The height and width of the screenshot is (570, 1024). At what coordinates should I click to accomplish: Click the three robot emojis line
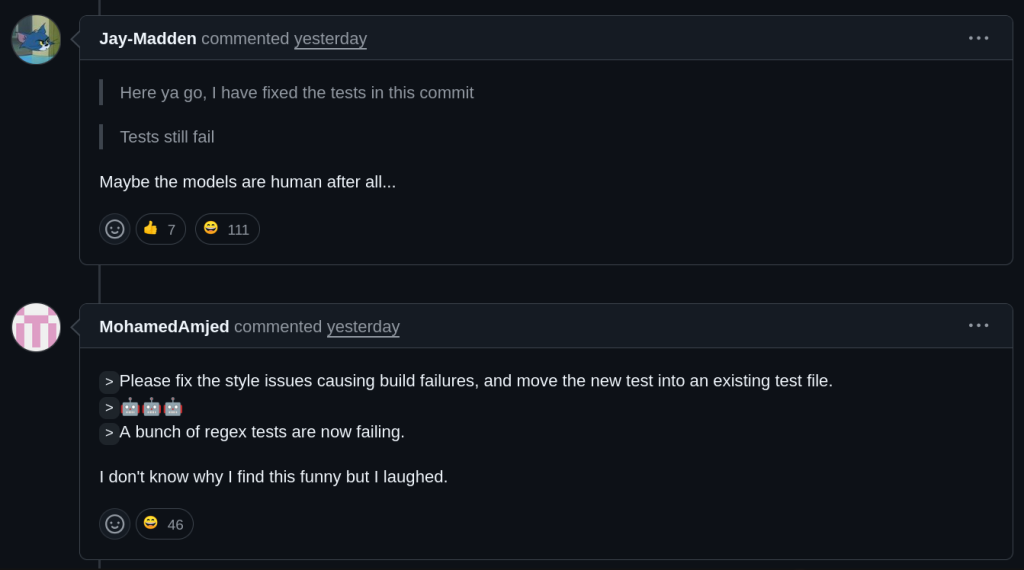[x=151, y=407]
